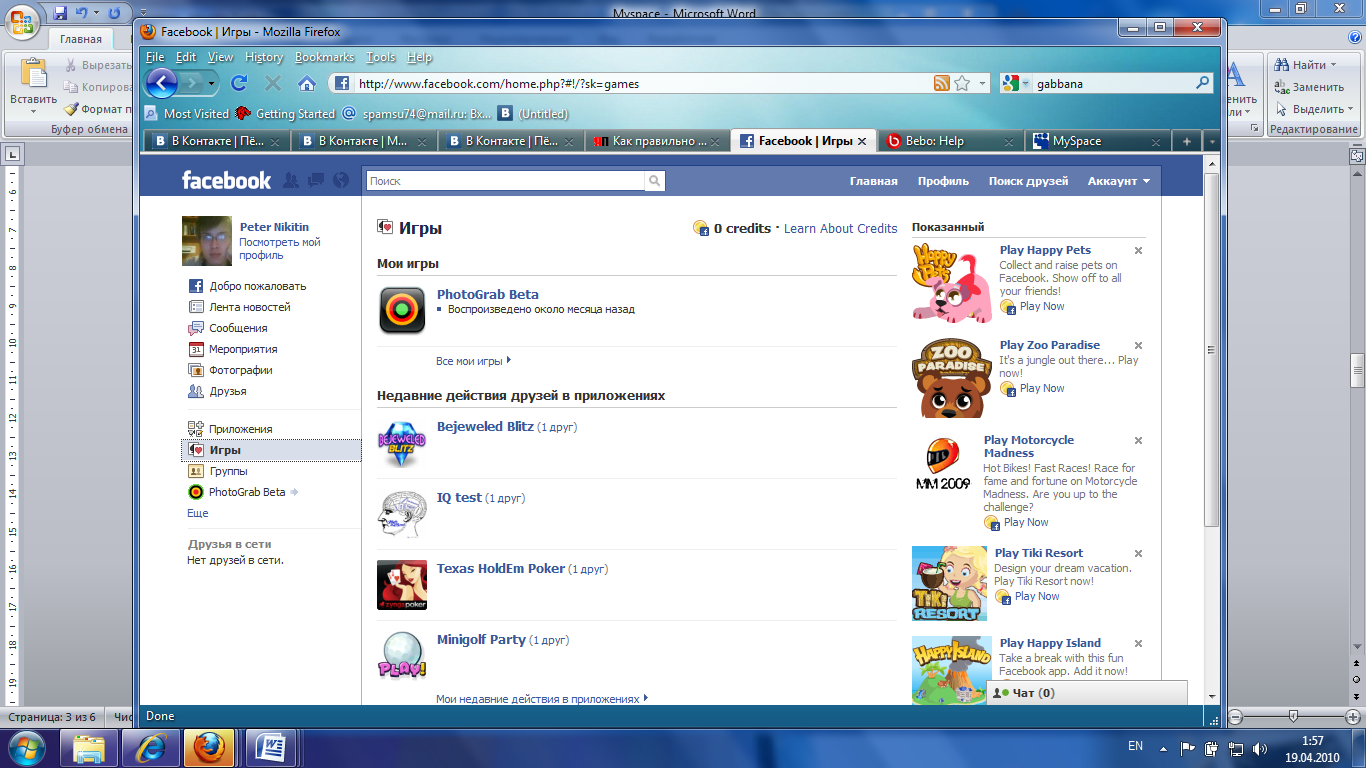Click Word zoom out minus button
1366x768 pixels.
click(x=1235, y=716)
